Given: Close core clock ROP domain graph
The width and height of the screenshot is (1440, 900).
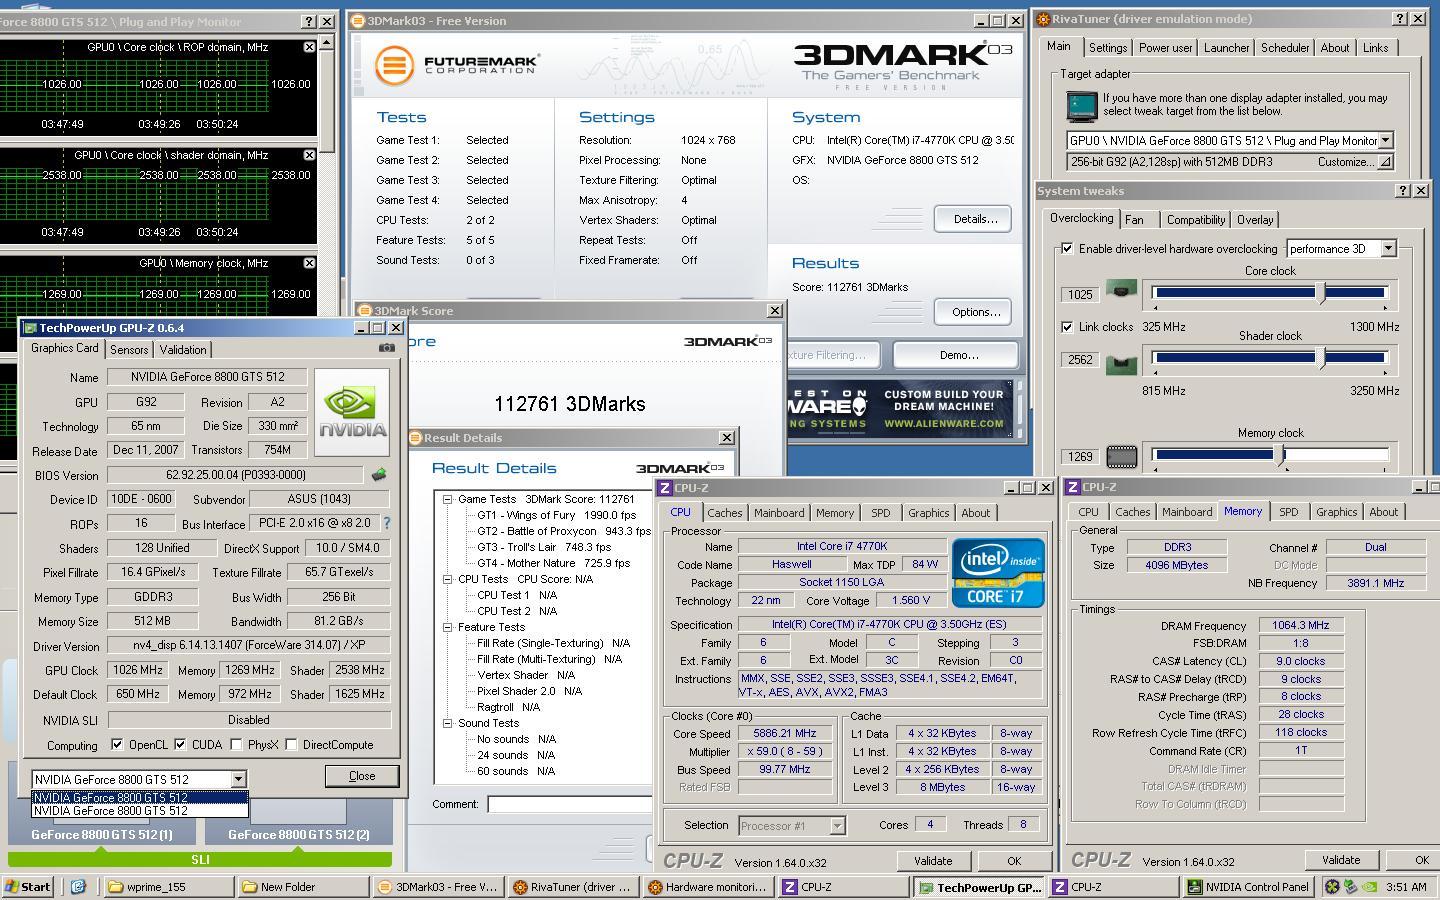Looking at the screenshot, I should coord(309,47).
